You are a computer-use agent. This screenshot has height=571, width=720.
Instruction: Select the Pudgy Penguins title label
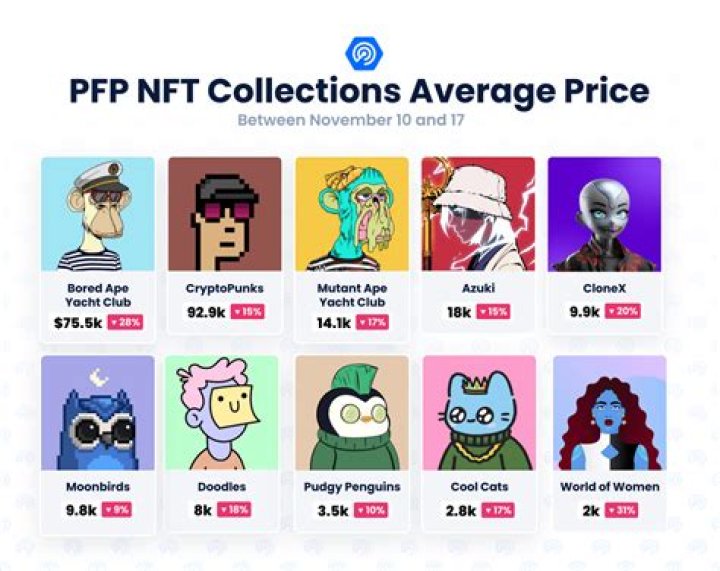[x=351, y=487]
